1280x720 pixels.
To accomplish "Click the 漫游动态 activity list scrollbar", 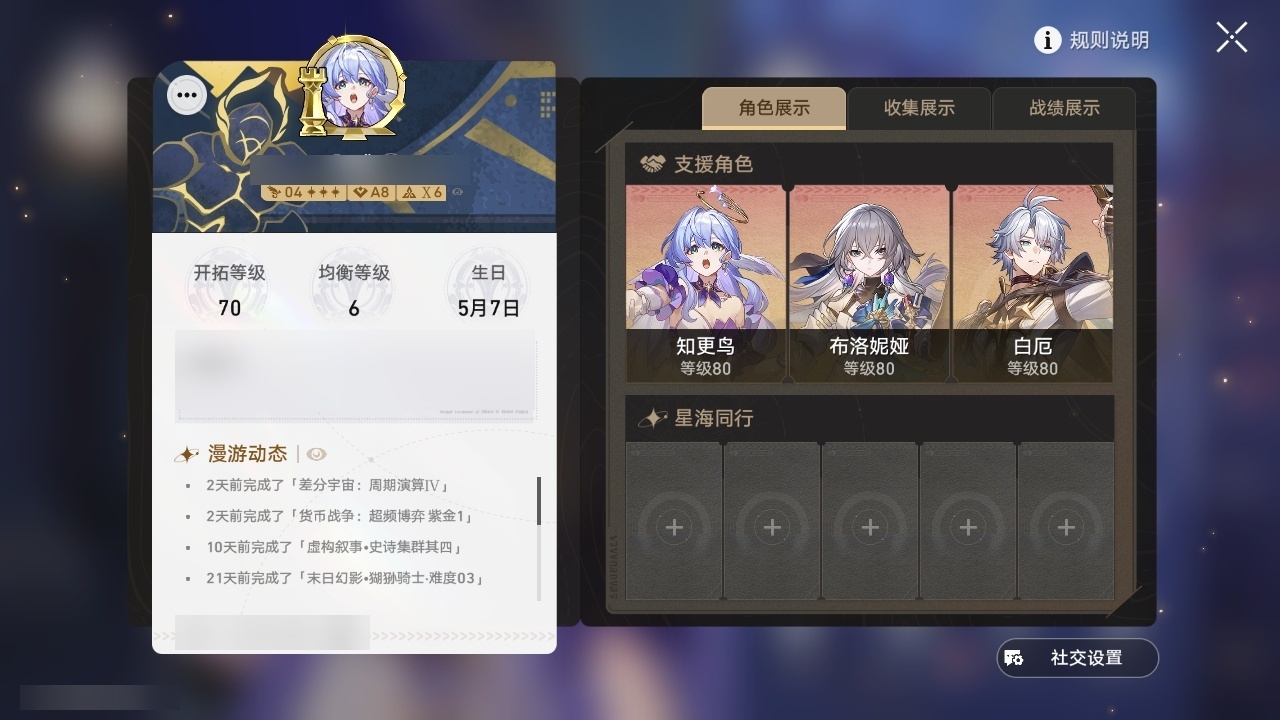I will 539,501.
